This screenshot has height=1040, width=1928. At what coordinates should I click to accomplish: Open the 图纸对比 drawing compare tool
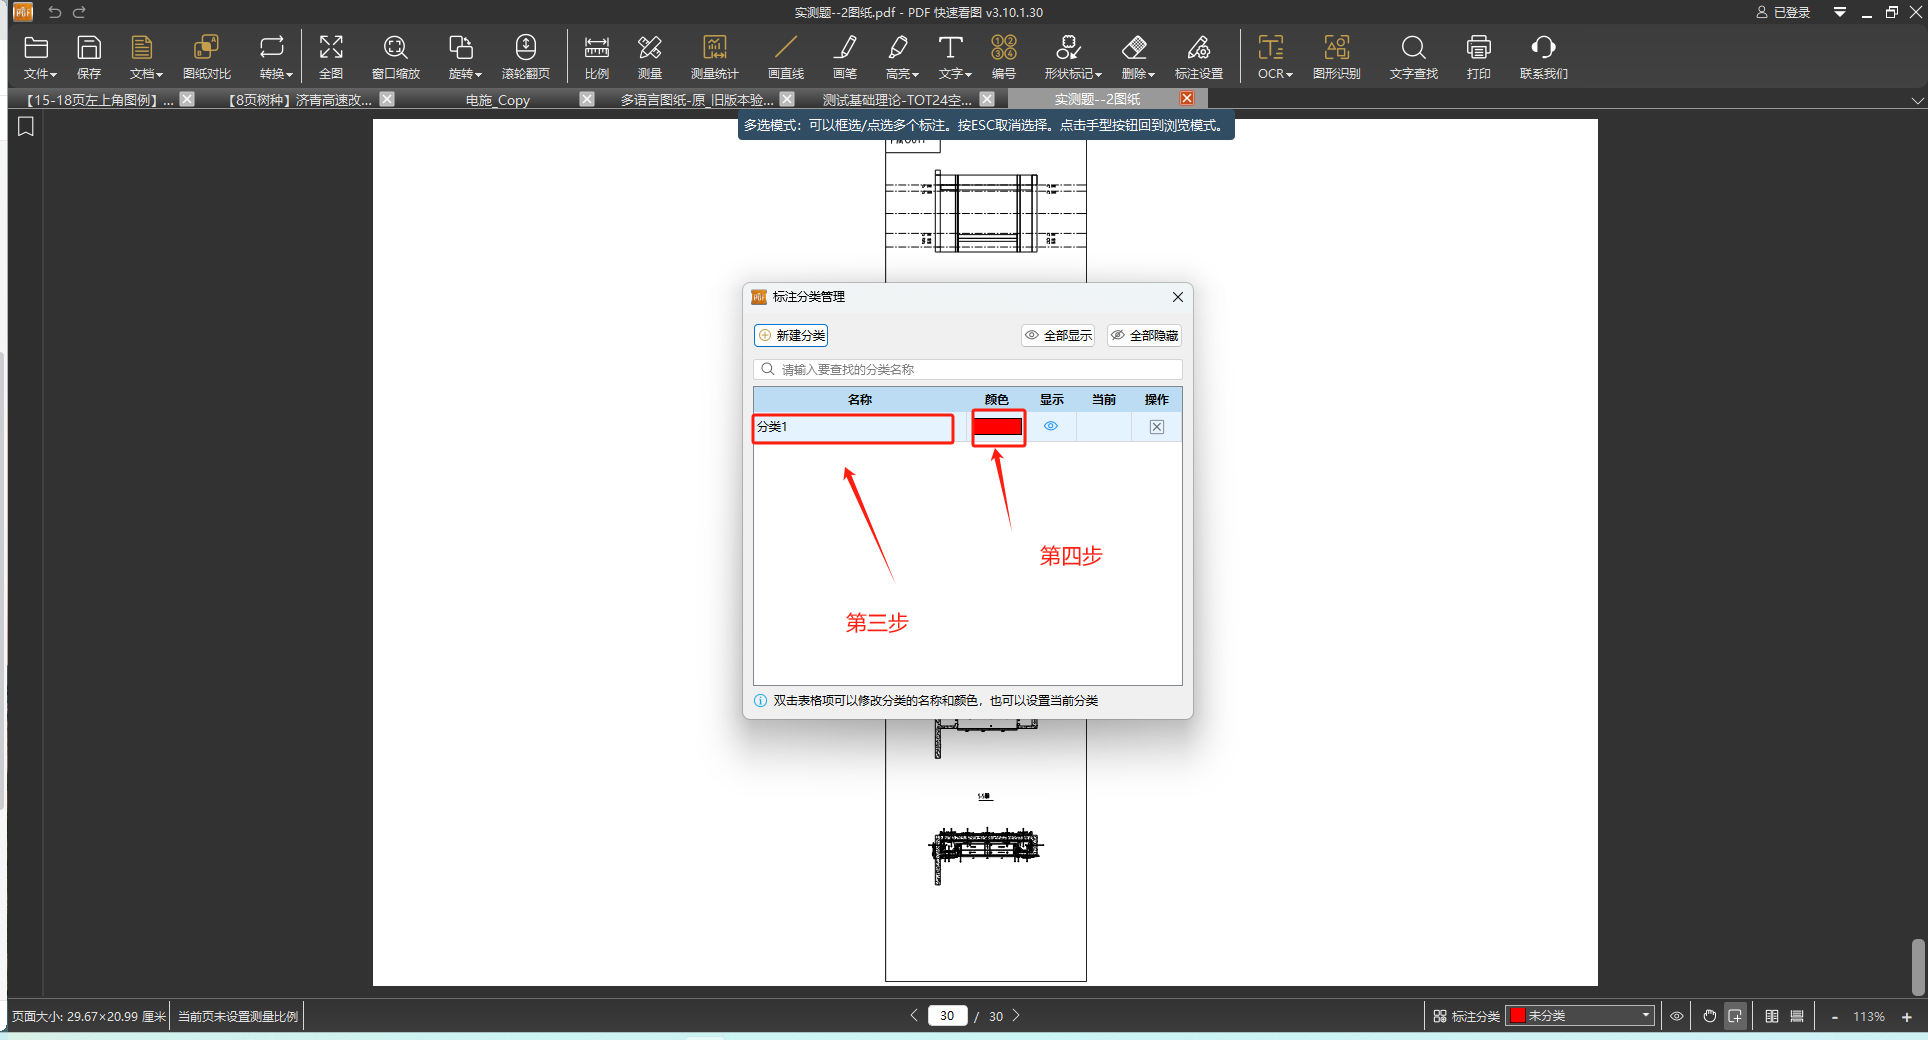206,57
